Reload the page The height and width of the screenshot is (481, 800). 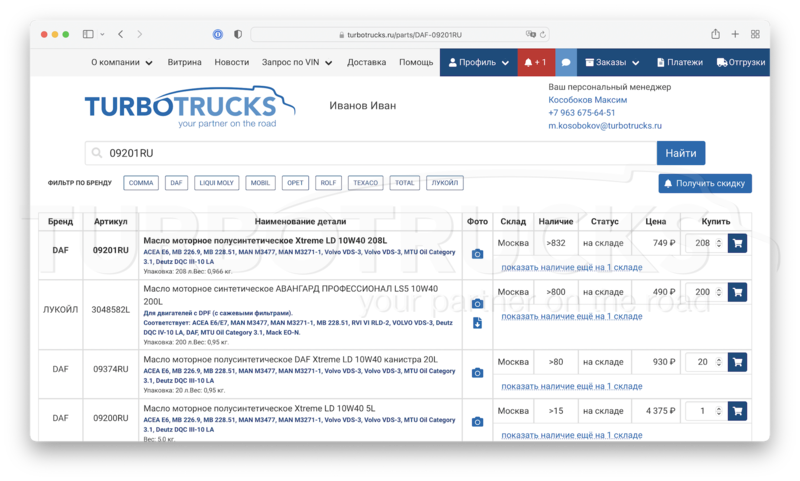[543, 34]
